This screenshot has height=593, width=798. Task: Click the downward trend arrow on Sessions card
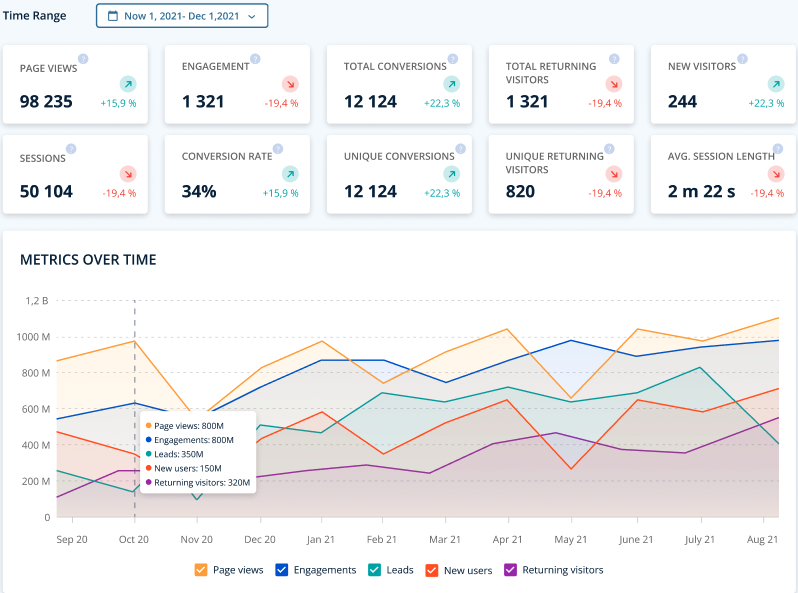[128, 174]
